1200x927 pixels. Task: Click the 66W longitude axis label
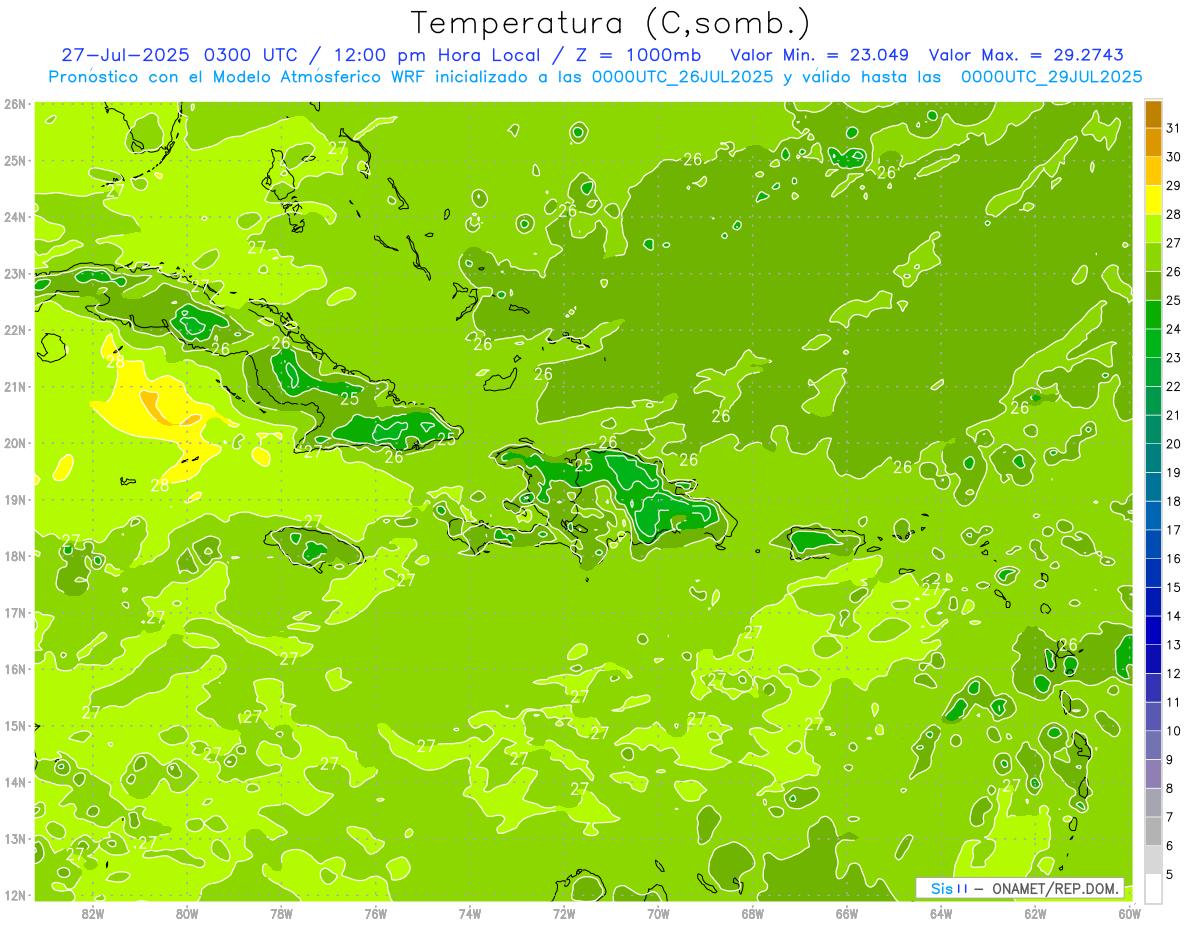(847, 912)
